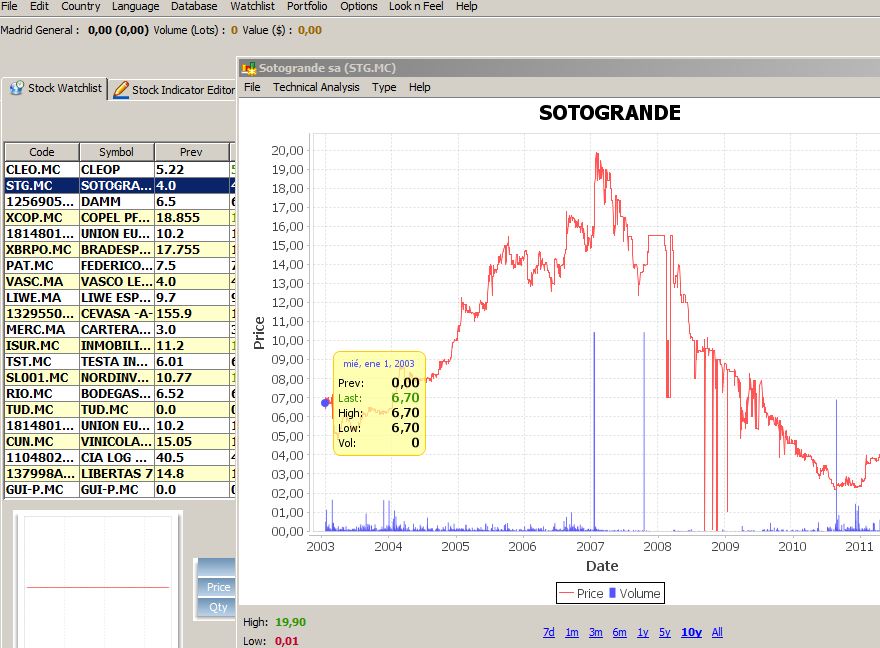Click the mini price chart below the watchlist
The width and height of the screenshot is (880, 648).
pyautogui.click(x=98, y=581)
